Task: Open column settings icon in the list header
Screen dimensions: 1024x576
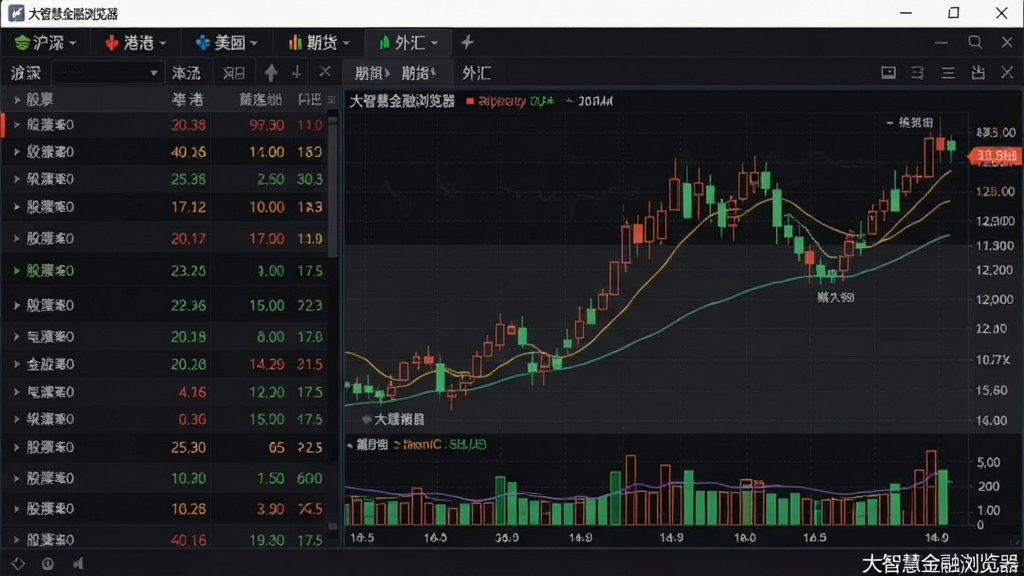Action: click(332, 99)
